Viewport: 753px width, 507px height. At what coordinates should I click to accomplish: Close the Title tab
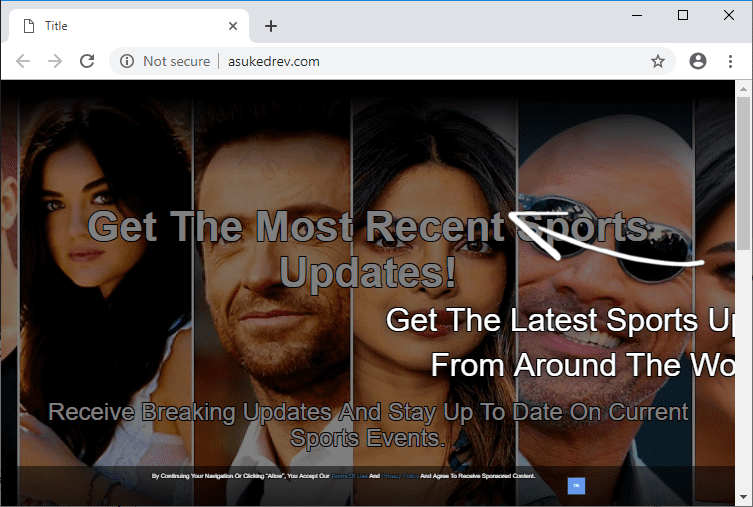coord(234,26)
